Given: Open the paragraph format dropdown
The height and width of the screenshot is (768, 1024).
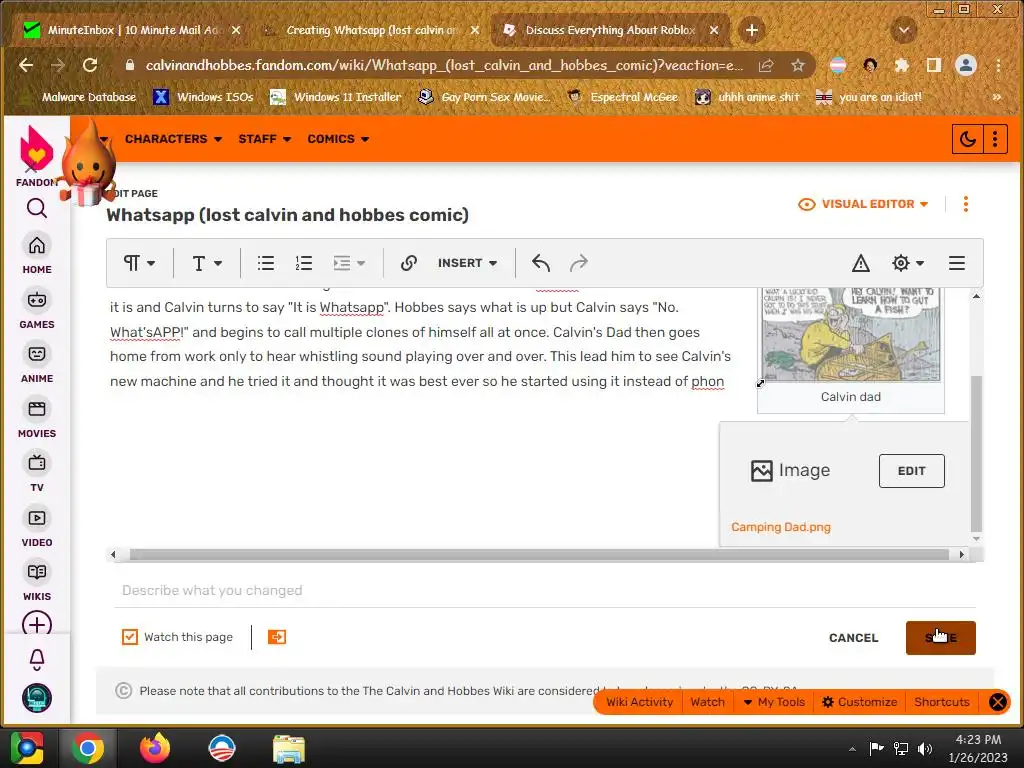Looking at the screenshot, I should point(139,263).
